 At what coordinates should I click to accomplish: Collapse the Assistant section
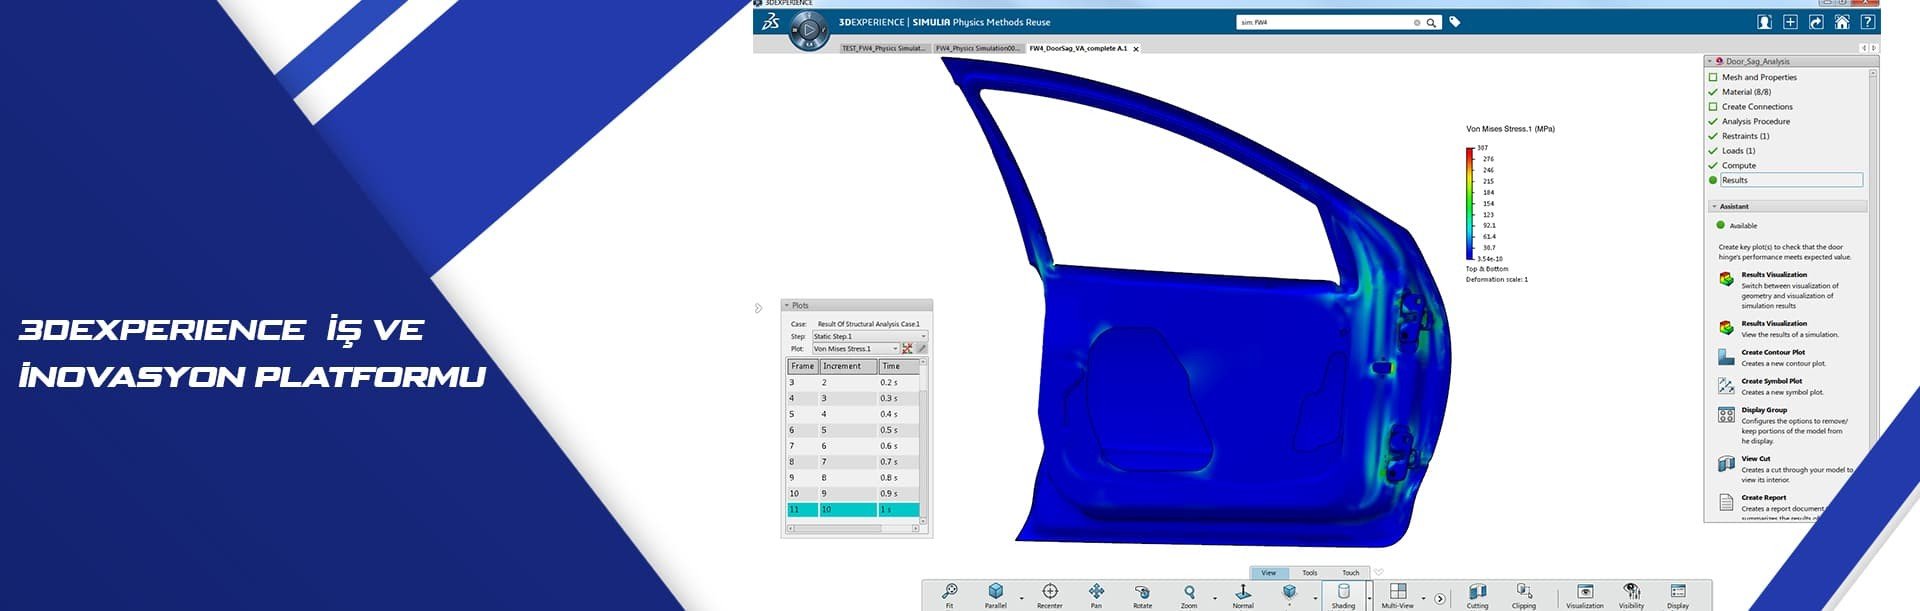point(1714,207)
